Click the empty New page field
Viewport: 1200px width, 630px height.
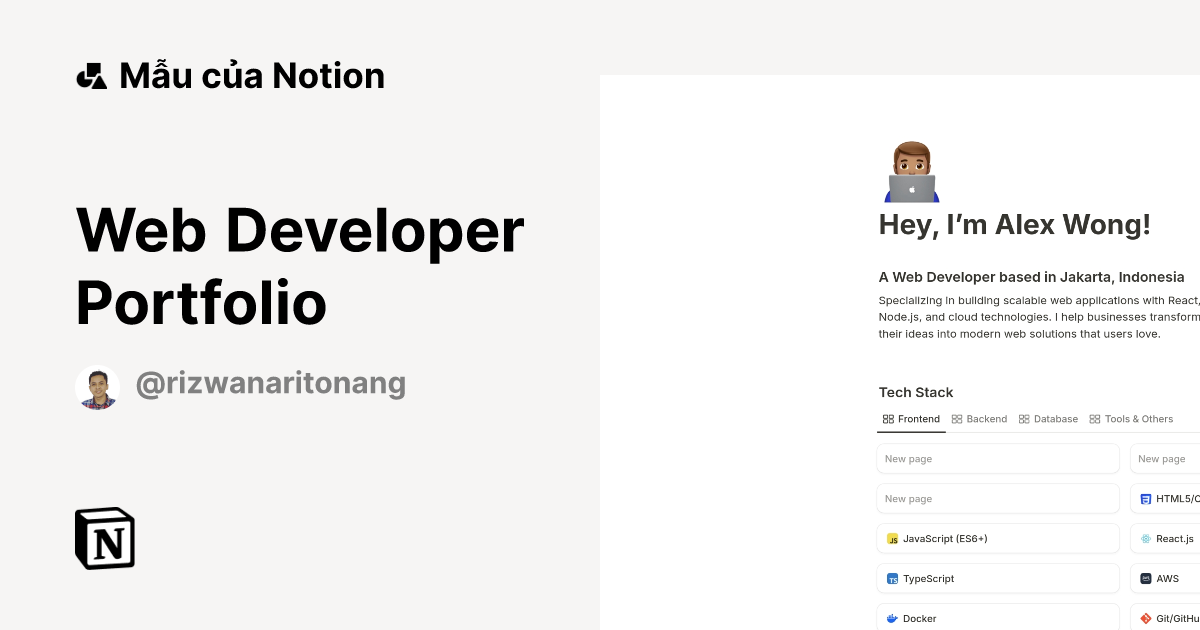[997, 458]
